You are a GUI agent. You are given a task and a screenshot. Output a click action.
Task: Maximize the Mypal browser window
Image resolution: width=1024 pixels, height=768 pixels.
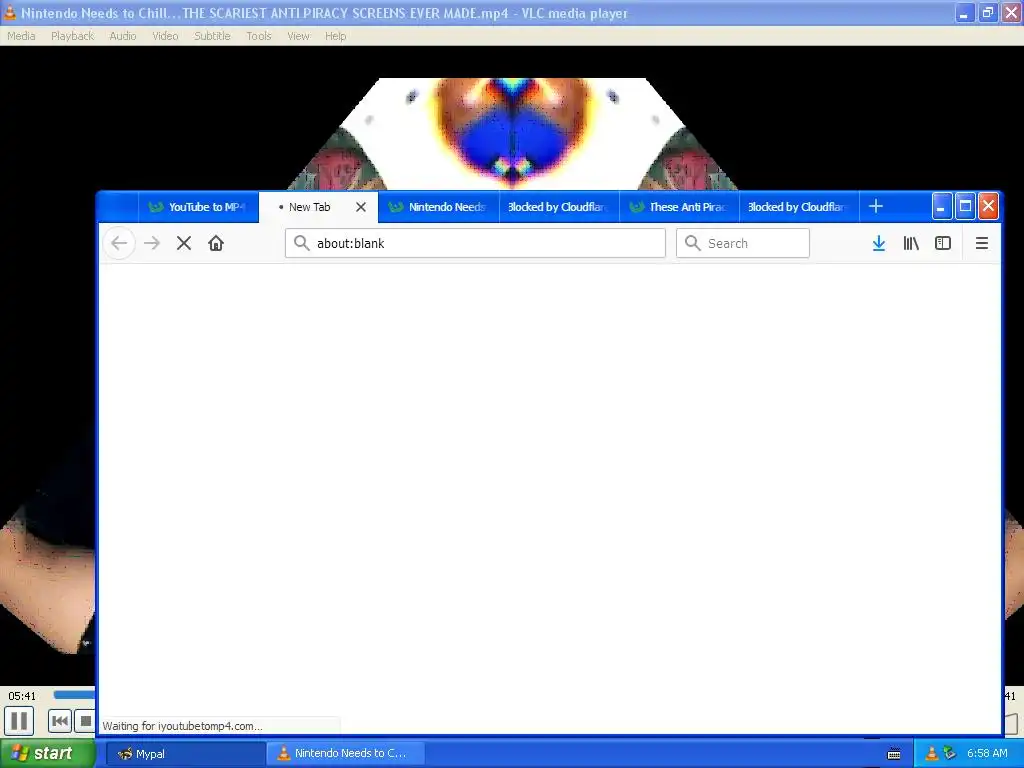point(965,207)
